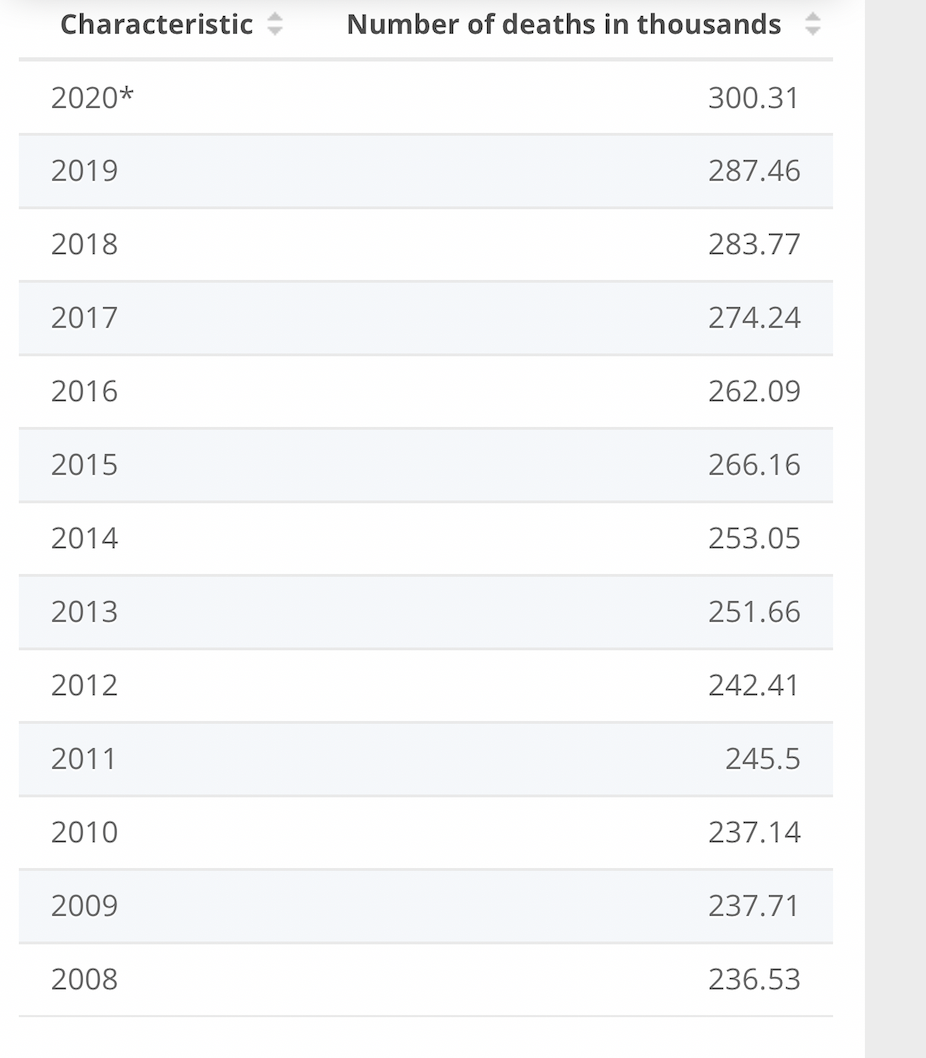Click the 2016 year cell

(84, 391)
